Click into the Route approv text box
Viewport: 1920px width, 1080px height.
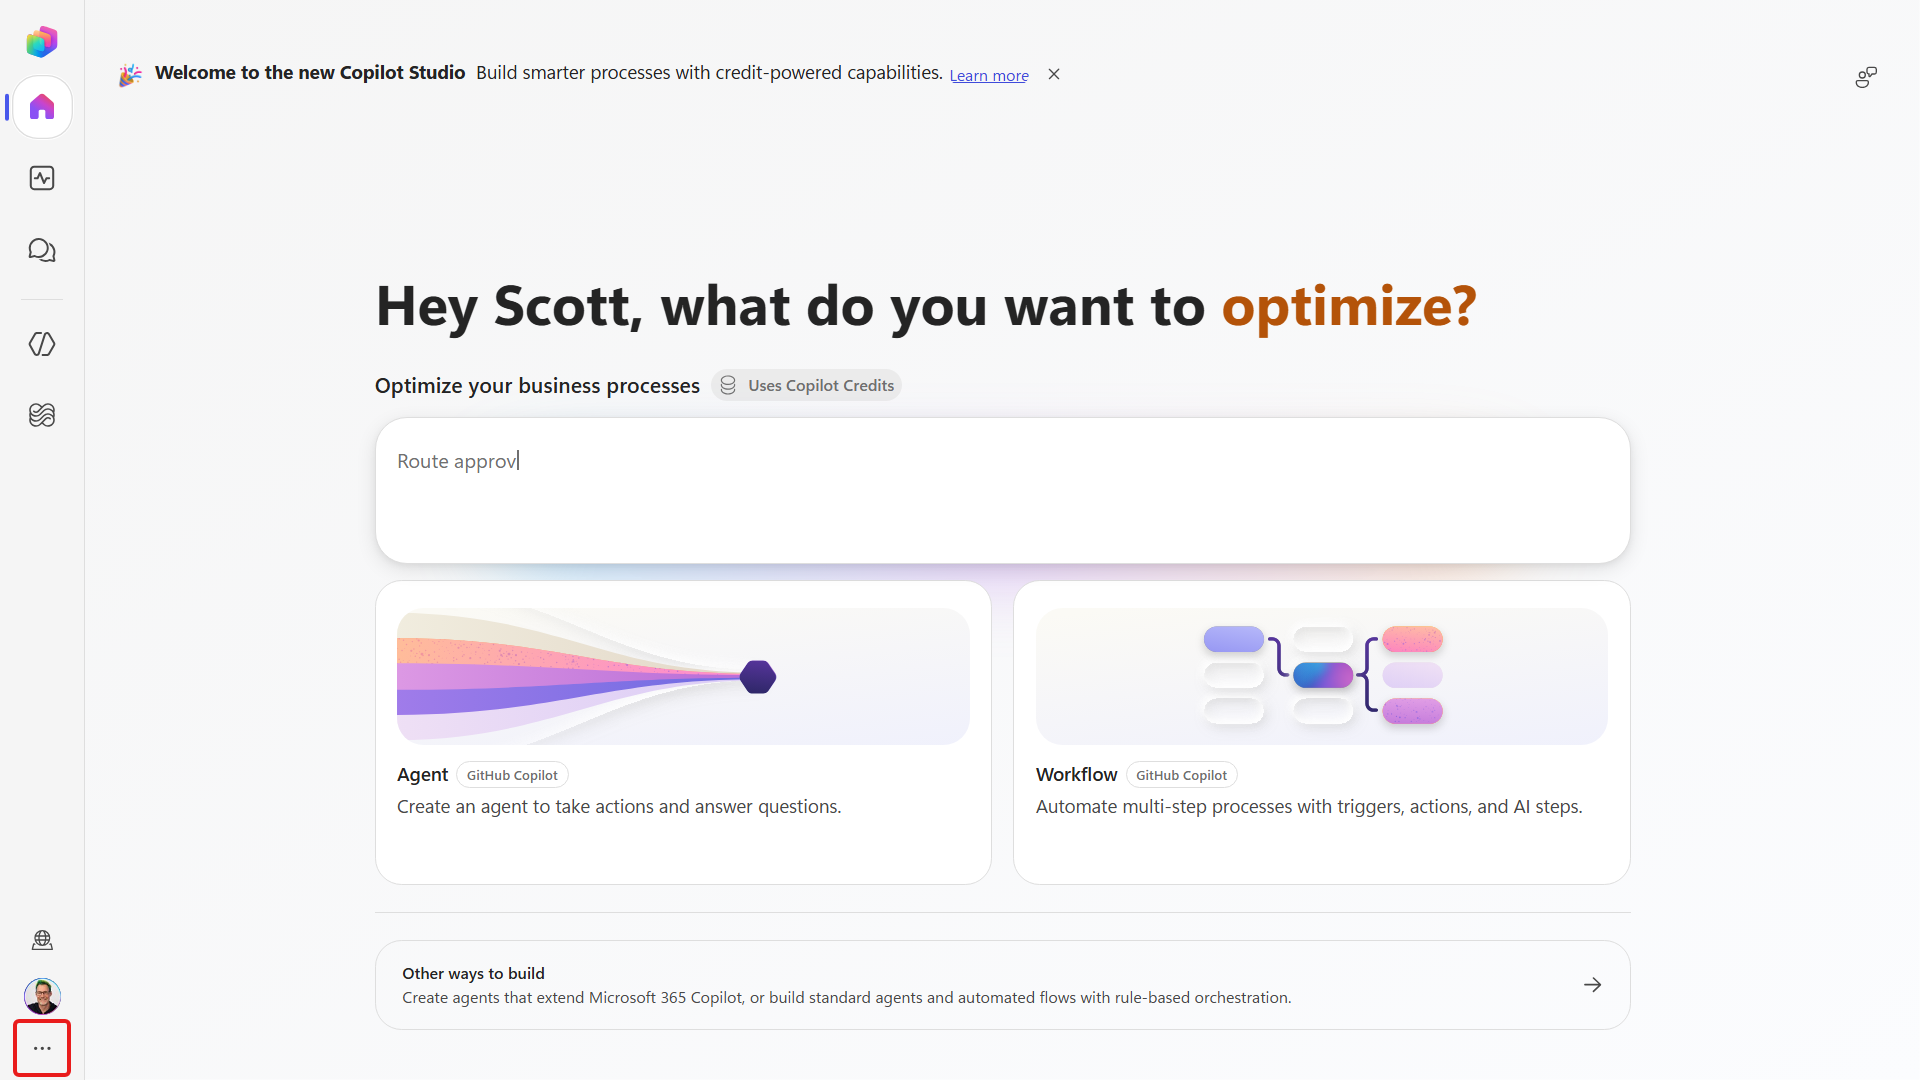pos(1002,490)
